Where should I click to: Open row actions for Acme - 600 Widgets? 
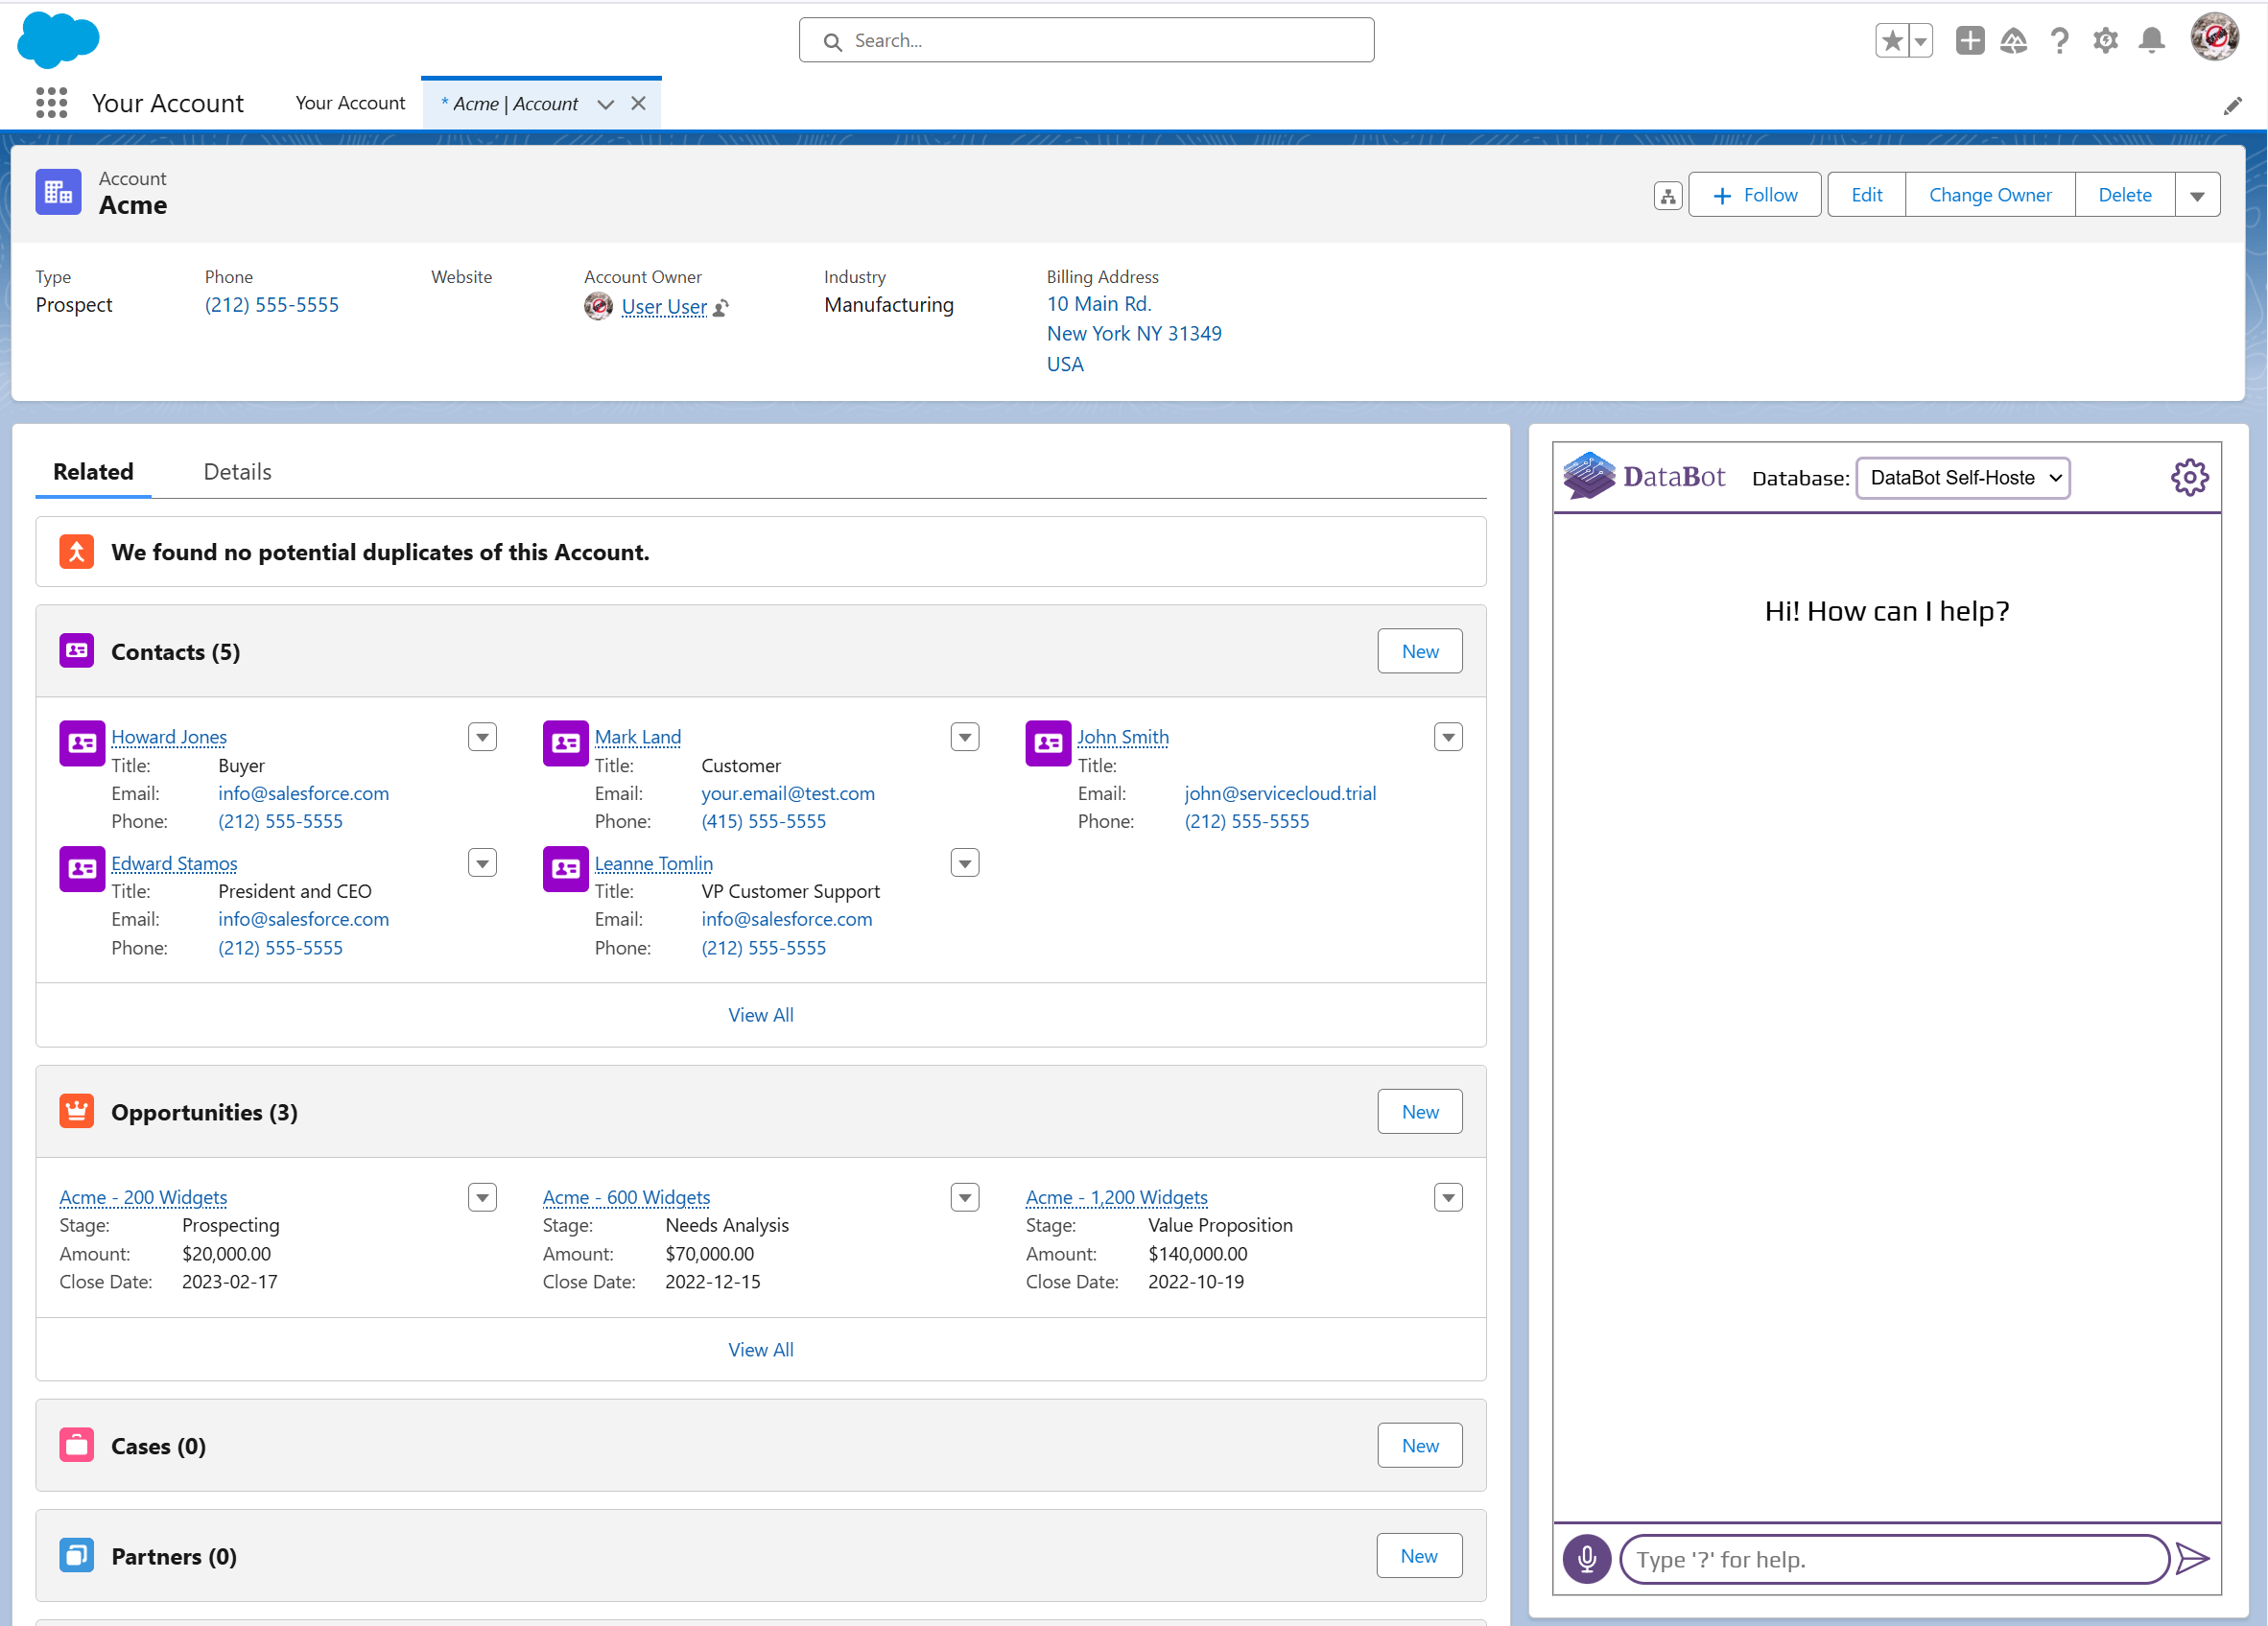tap(965, 1197)
